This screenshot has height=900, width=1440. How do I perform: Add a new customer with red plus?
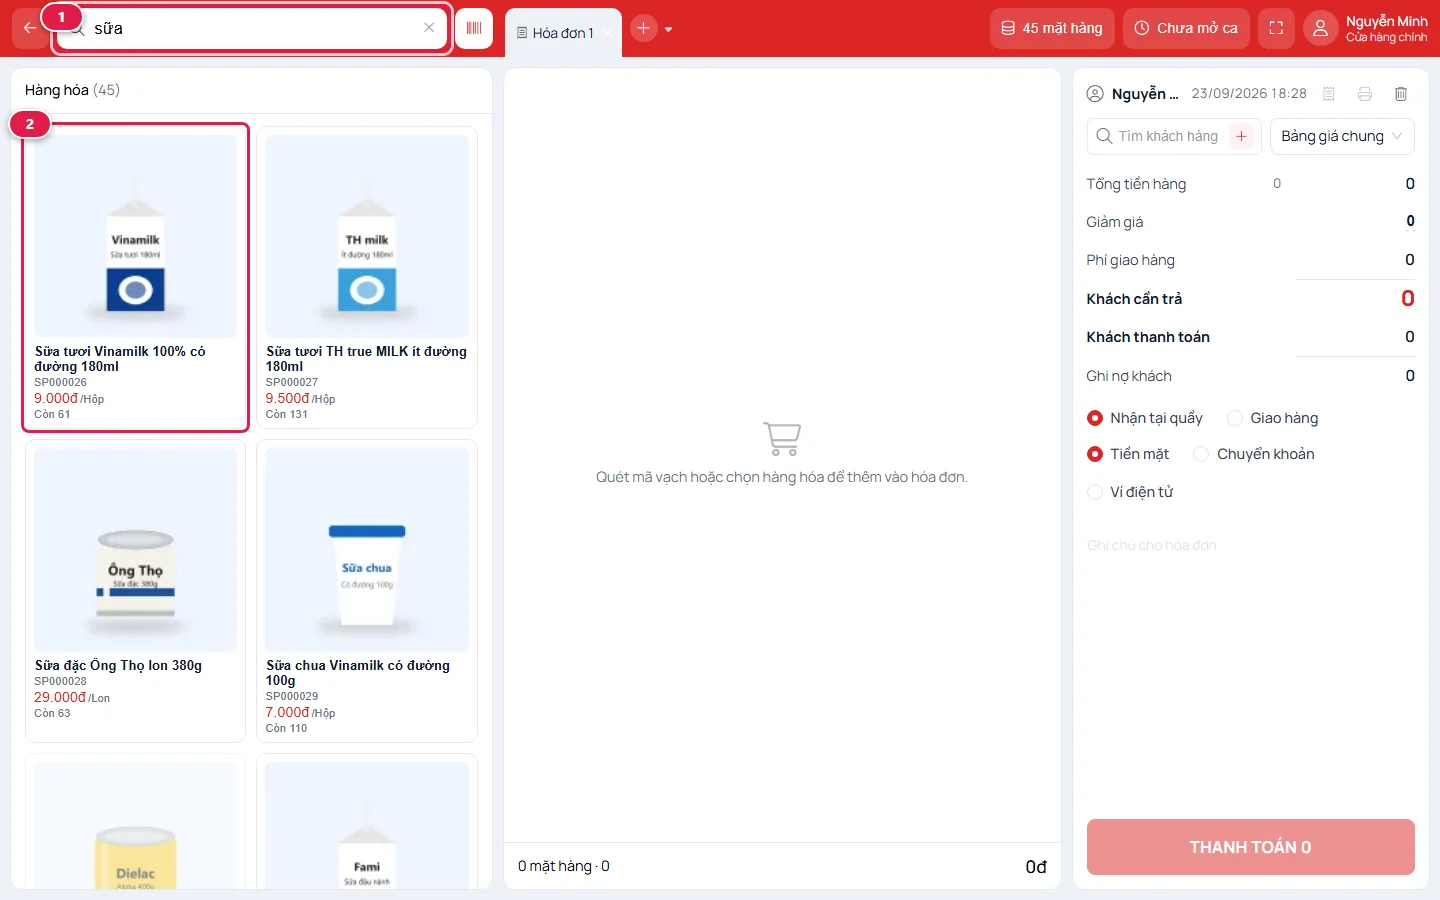click(x=1241, y=136)
